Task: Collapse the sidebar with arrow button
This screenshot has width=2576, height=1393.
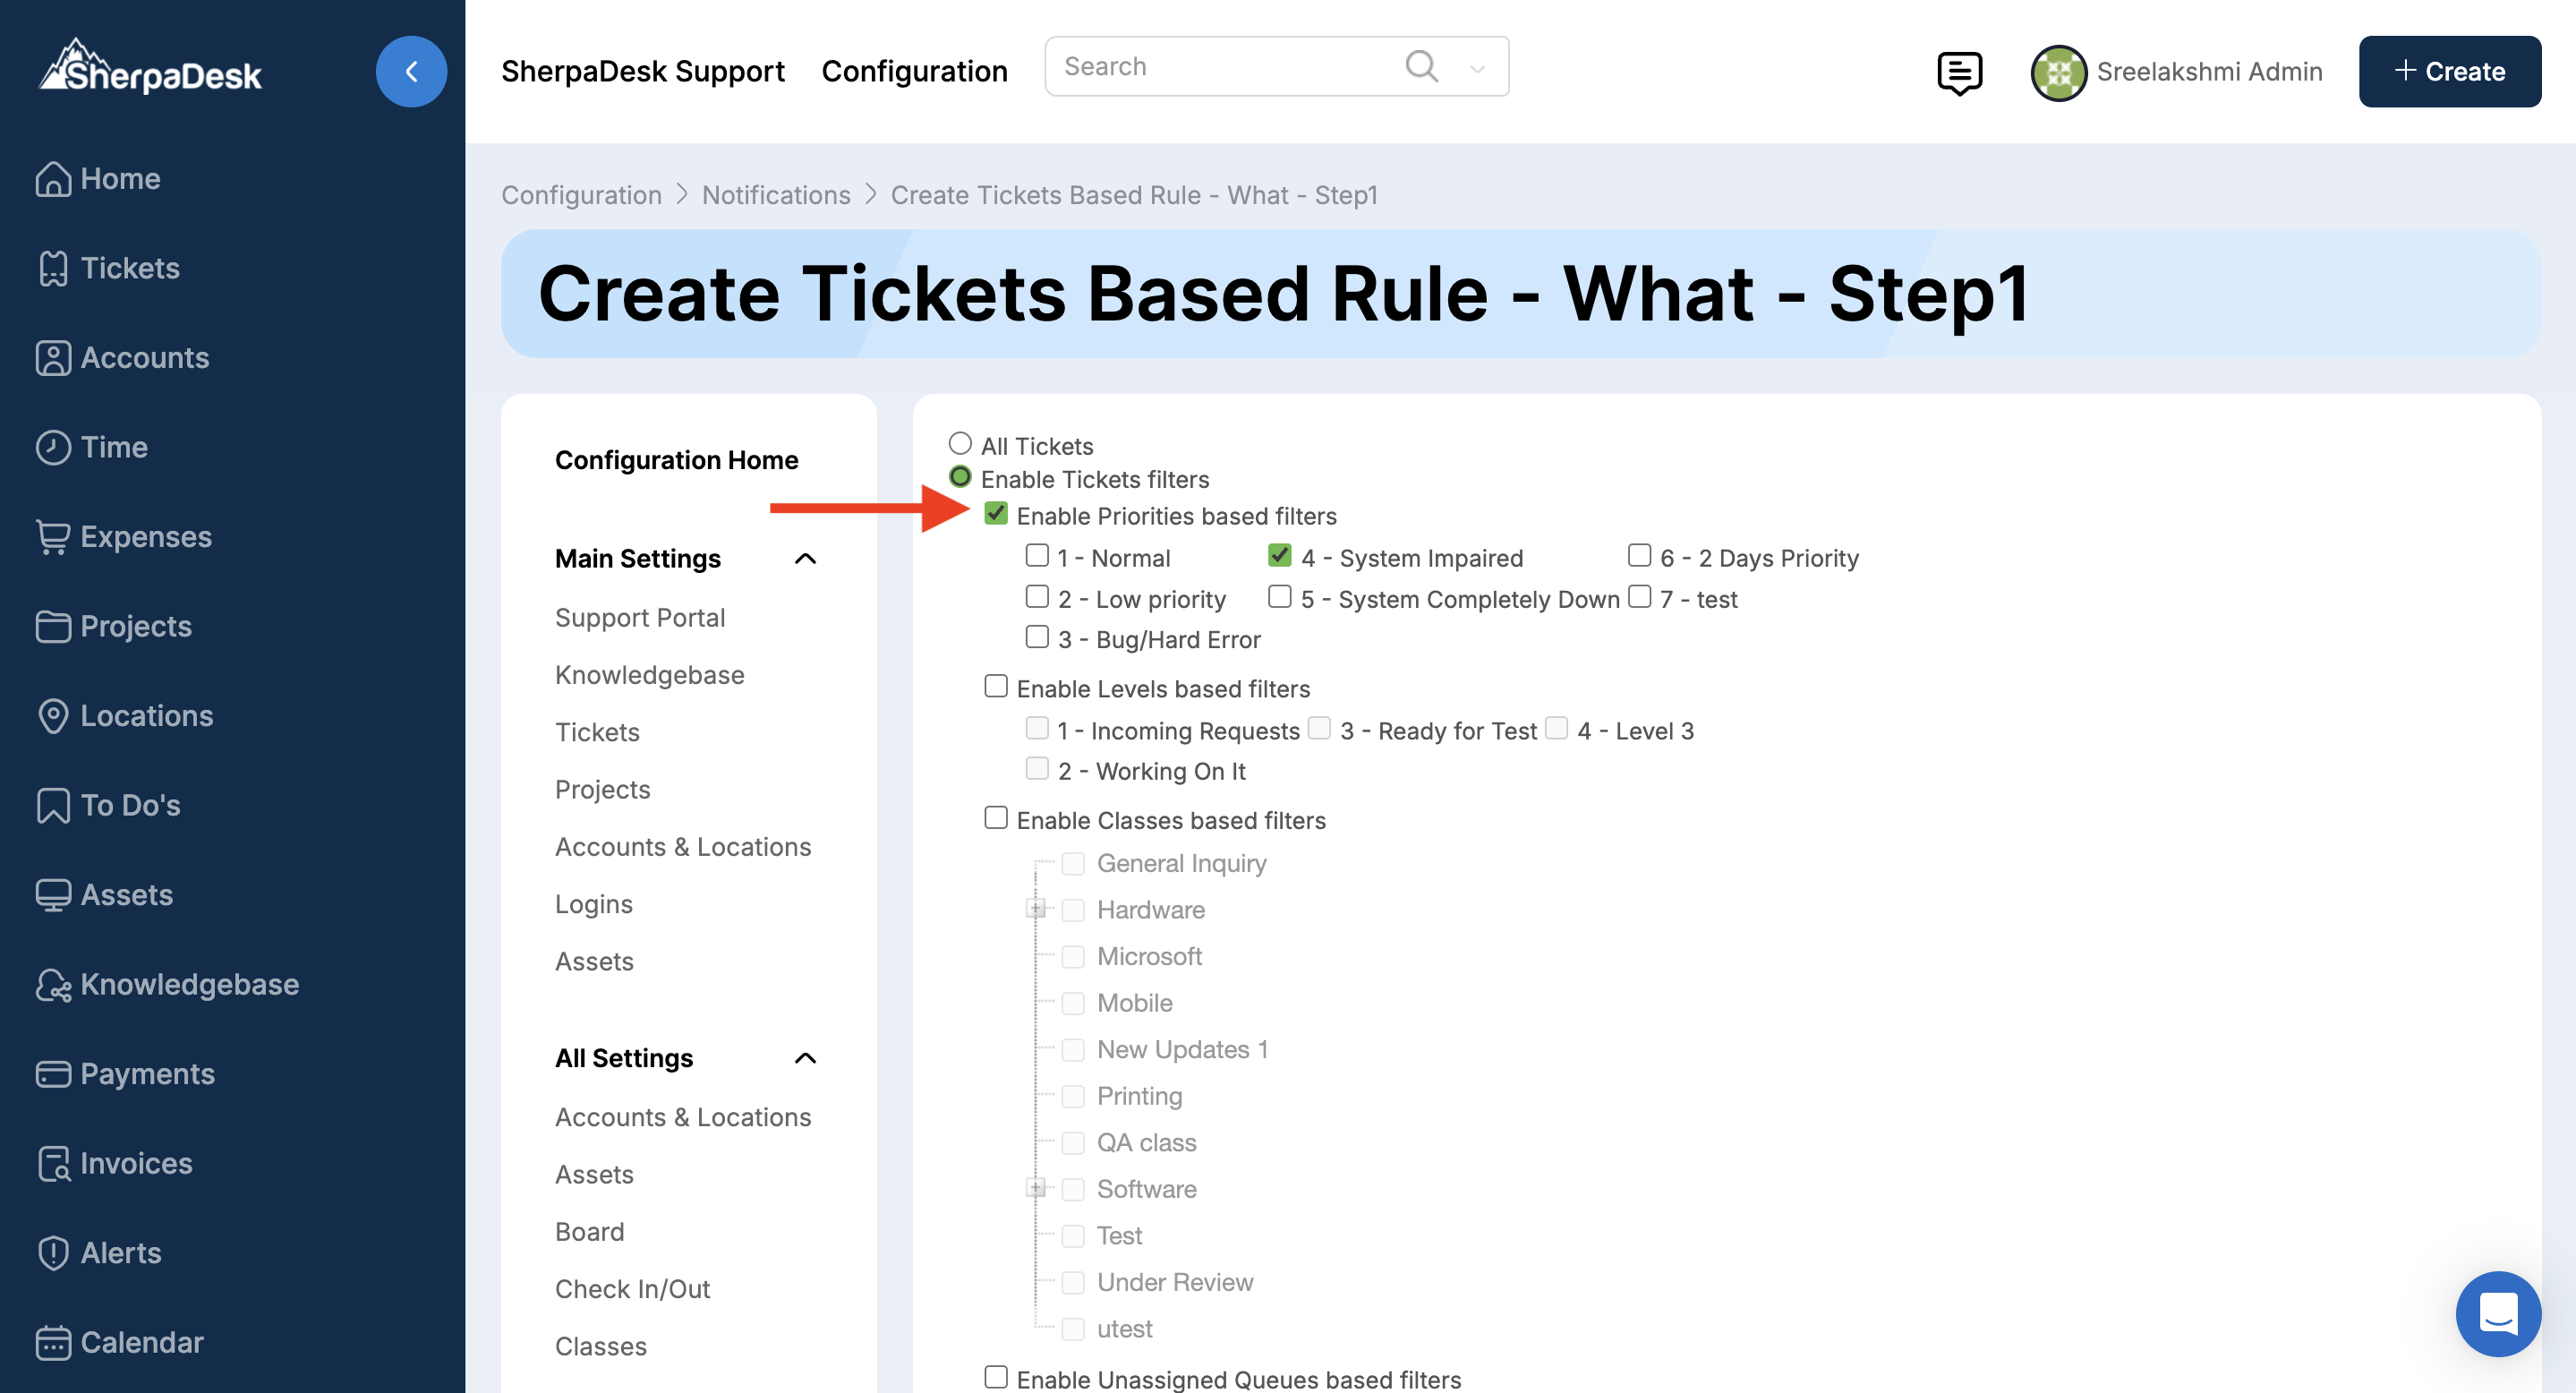Action: pyautogui.click(x=411, y=72)
